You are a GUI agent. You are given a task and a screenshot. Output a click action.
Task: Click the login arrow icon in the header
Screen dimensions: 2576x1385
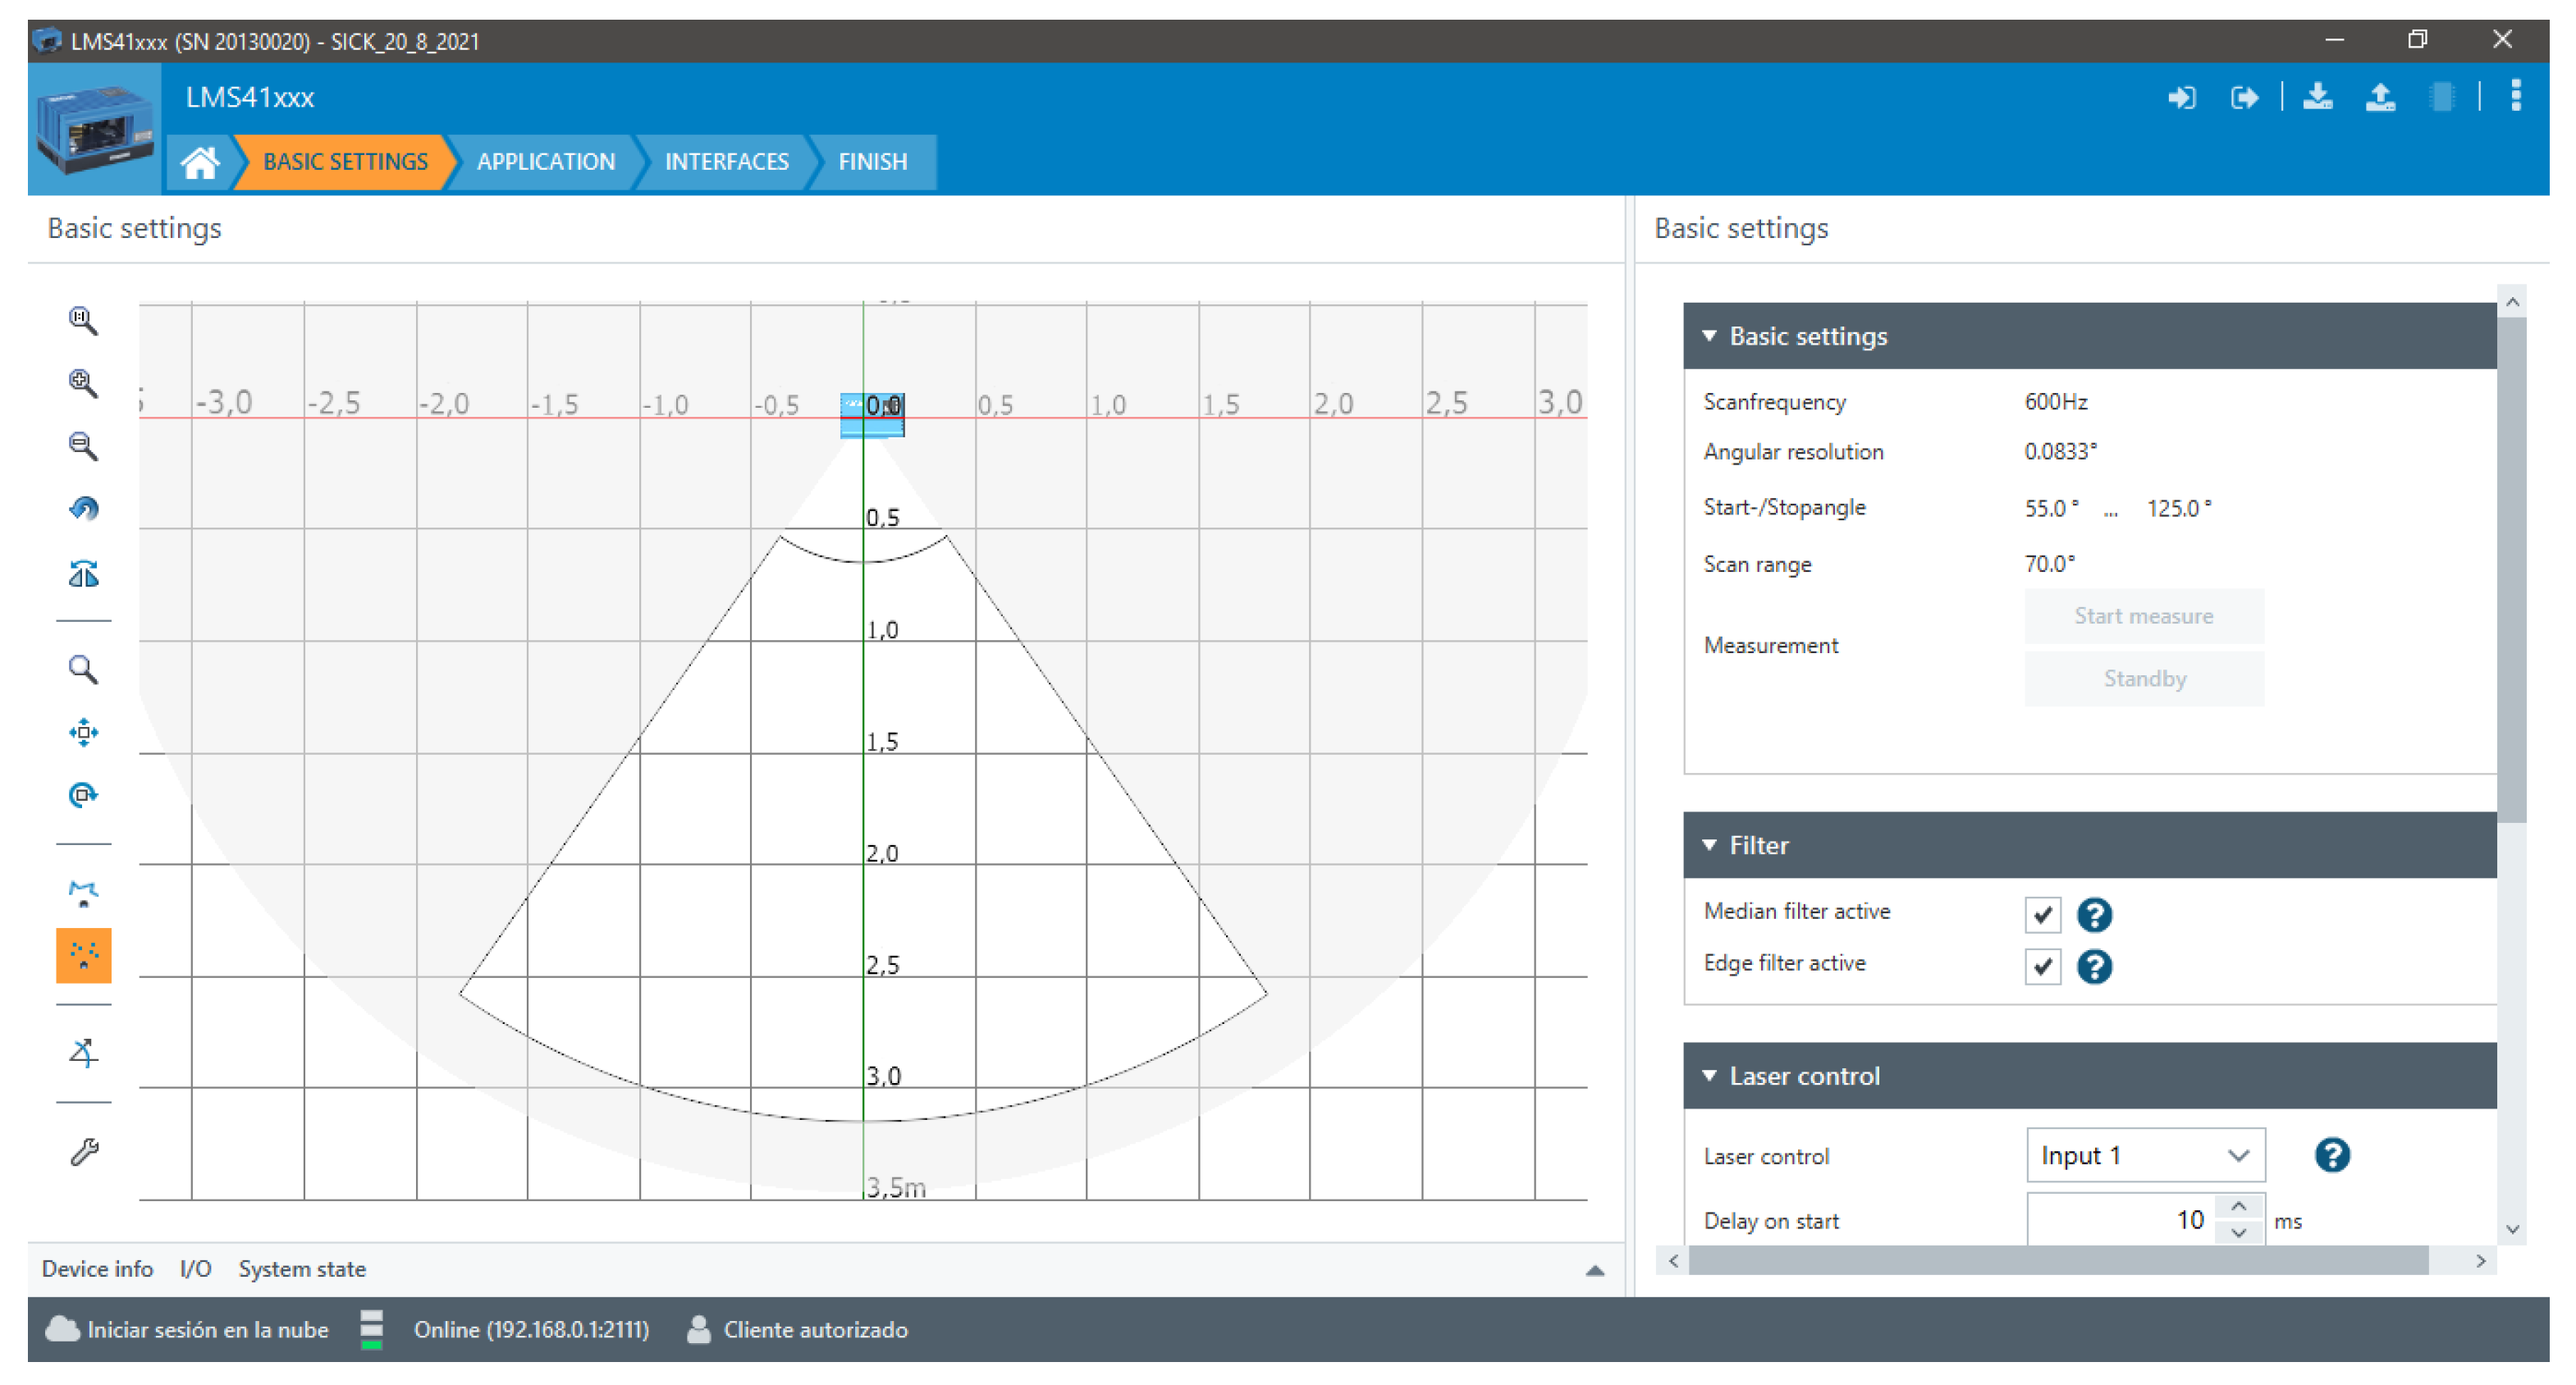pyautogui.click(x=2182, y=97)
